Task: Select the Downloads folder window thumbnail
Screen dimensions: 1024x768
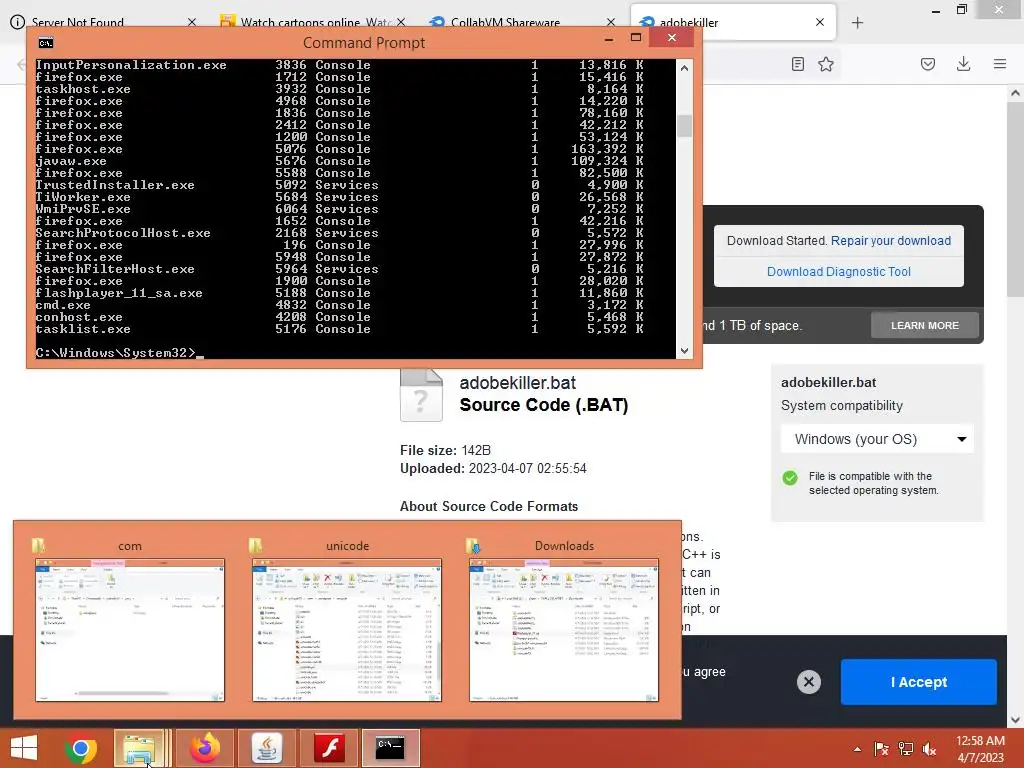Action: point(564,630)
